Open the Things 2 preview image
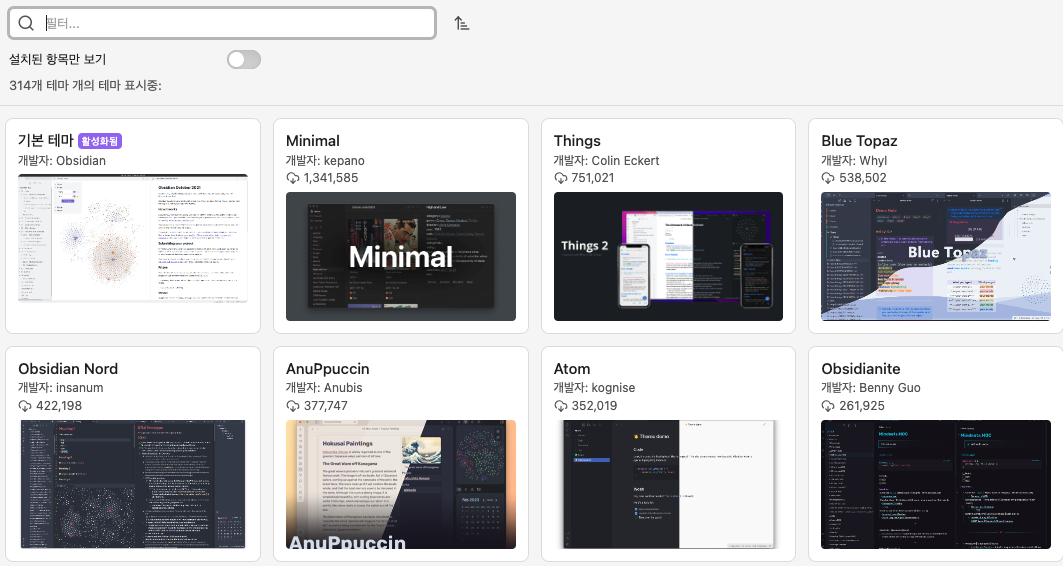Viewport: 1063px width, 566px height. click(668, 256)
